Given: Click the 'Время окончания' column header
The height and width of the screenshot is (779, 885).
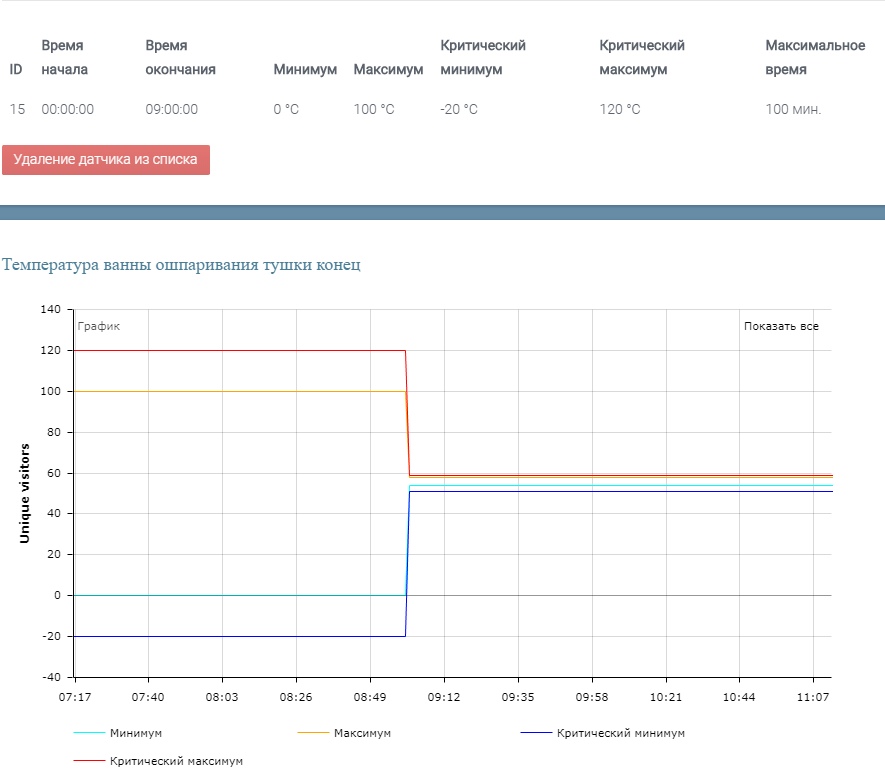Looking at the screenshot, I should 181,58.
